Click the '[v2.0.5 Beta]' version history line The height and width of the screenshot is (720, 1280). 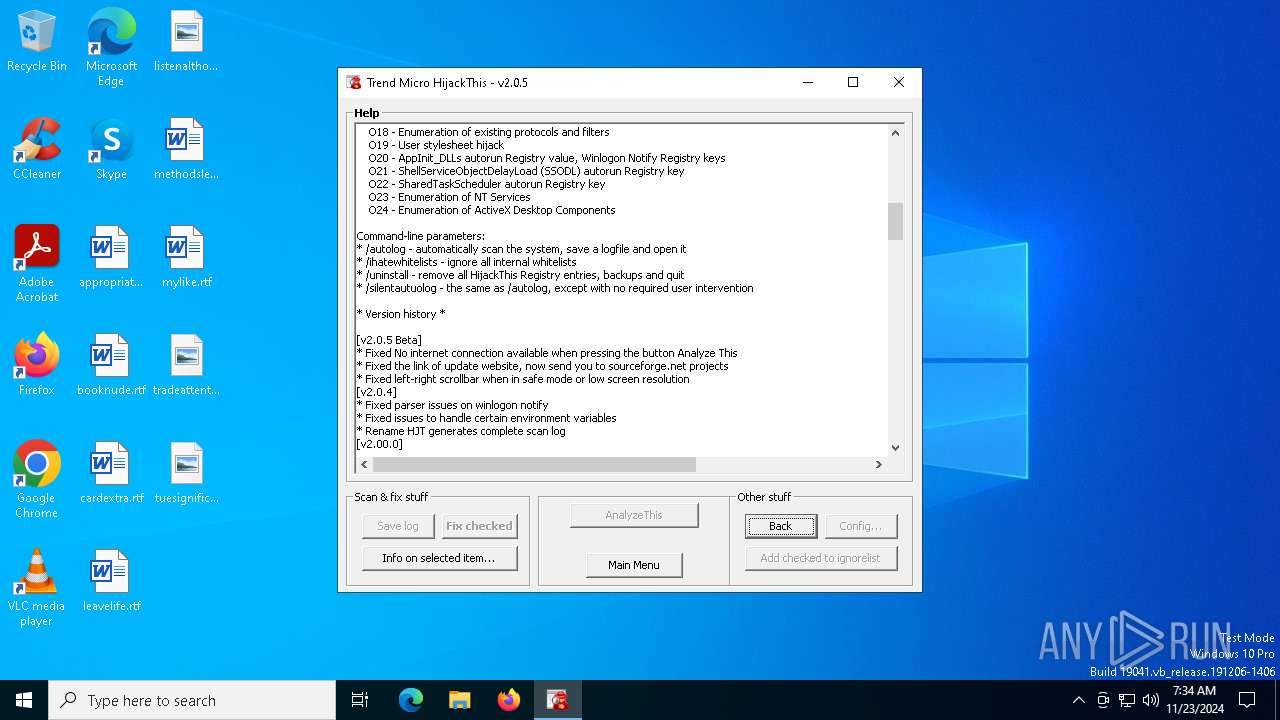coord(389,340)
